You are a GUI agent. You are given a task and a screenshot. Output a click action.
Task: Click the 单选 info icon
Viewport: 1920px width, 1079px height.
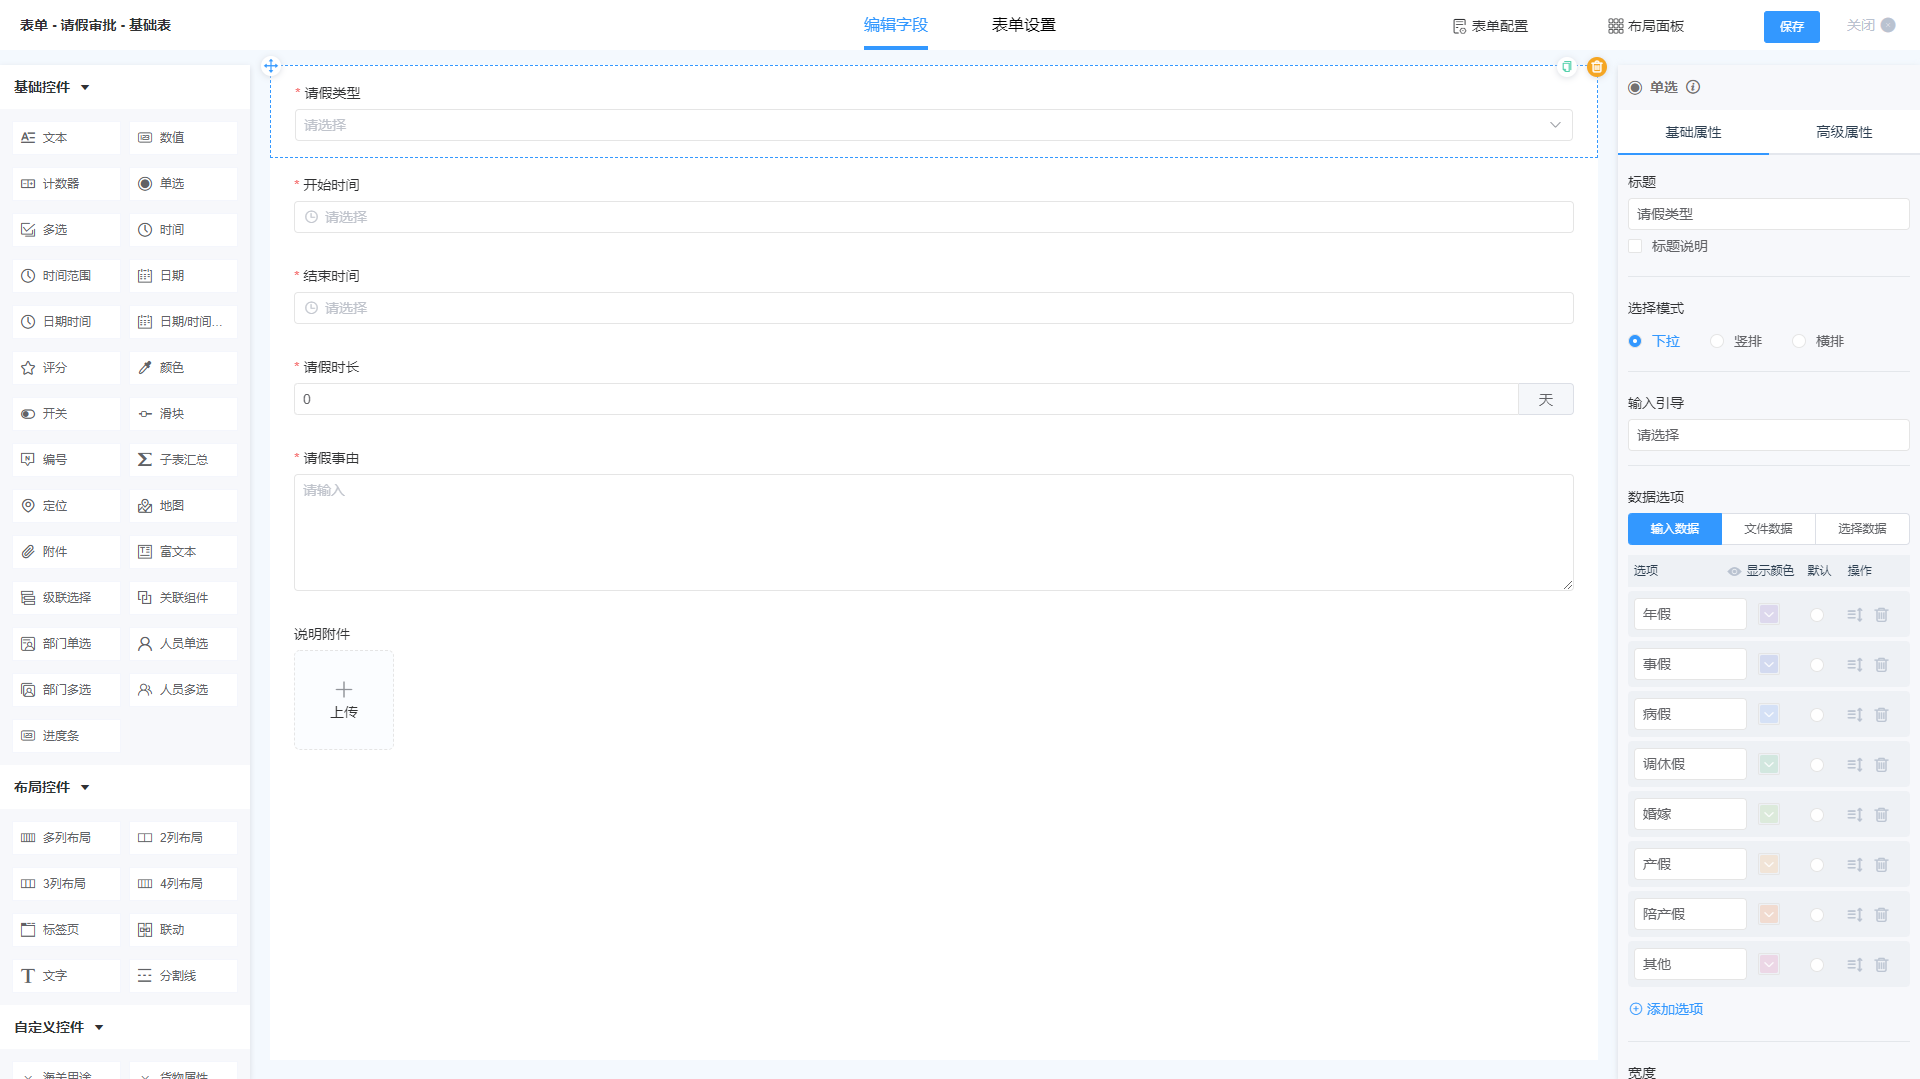[1693, 87]
